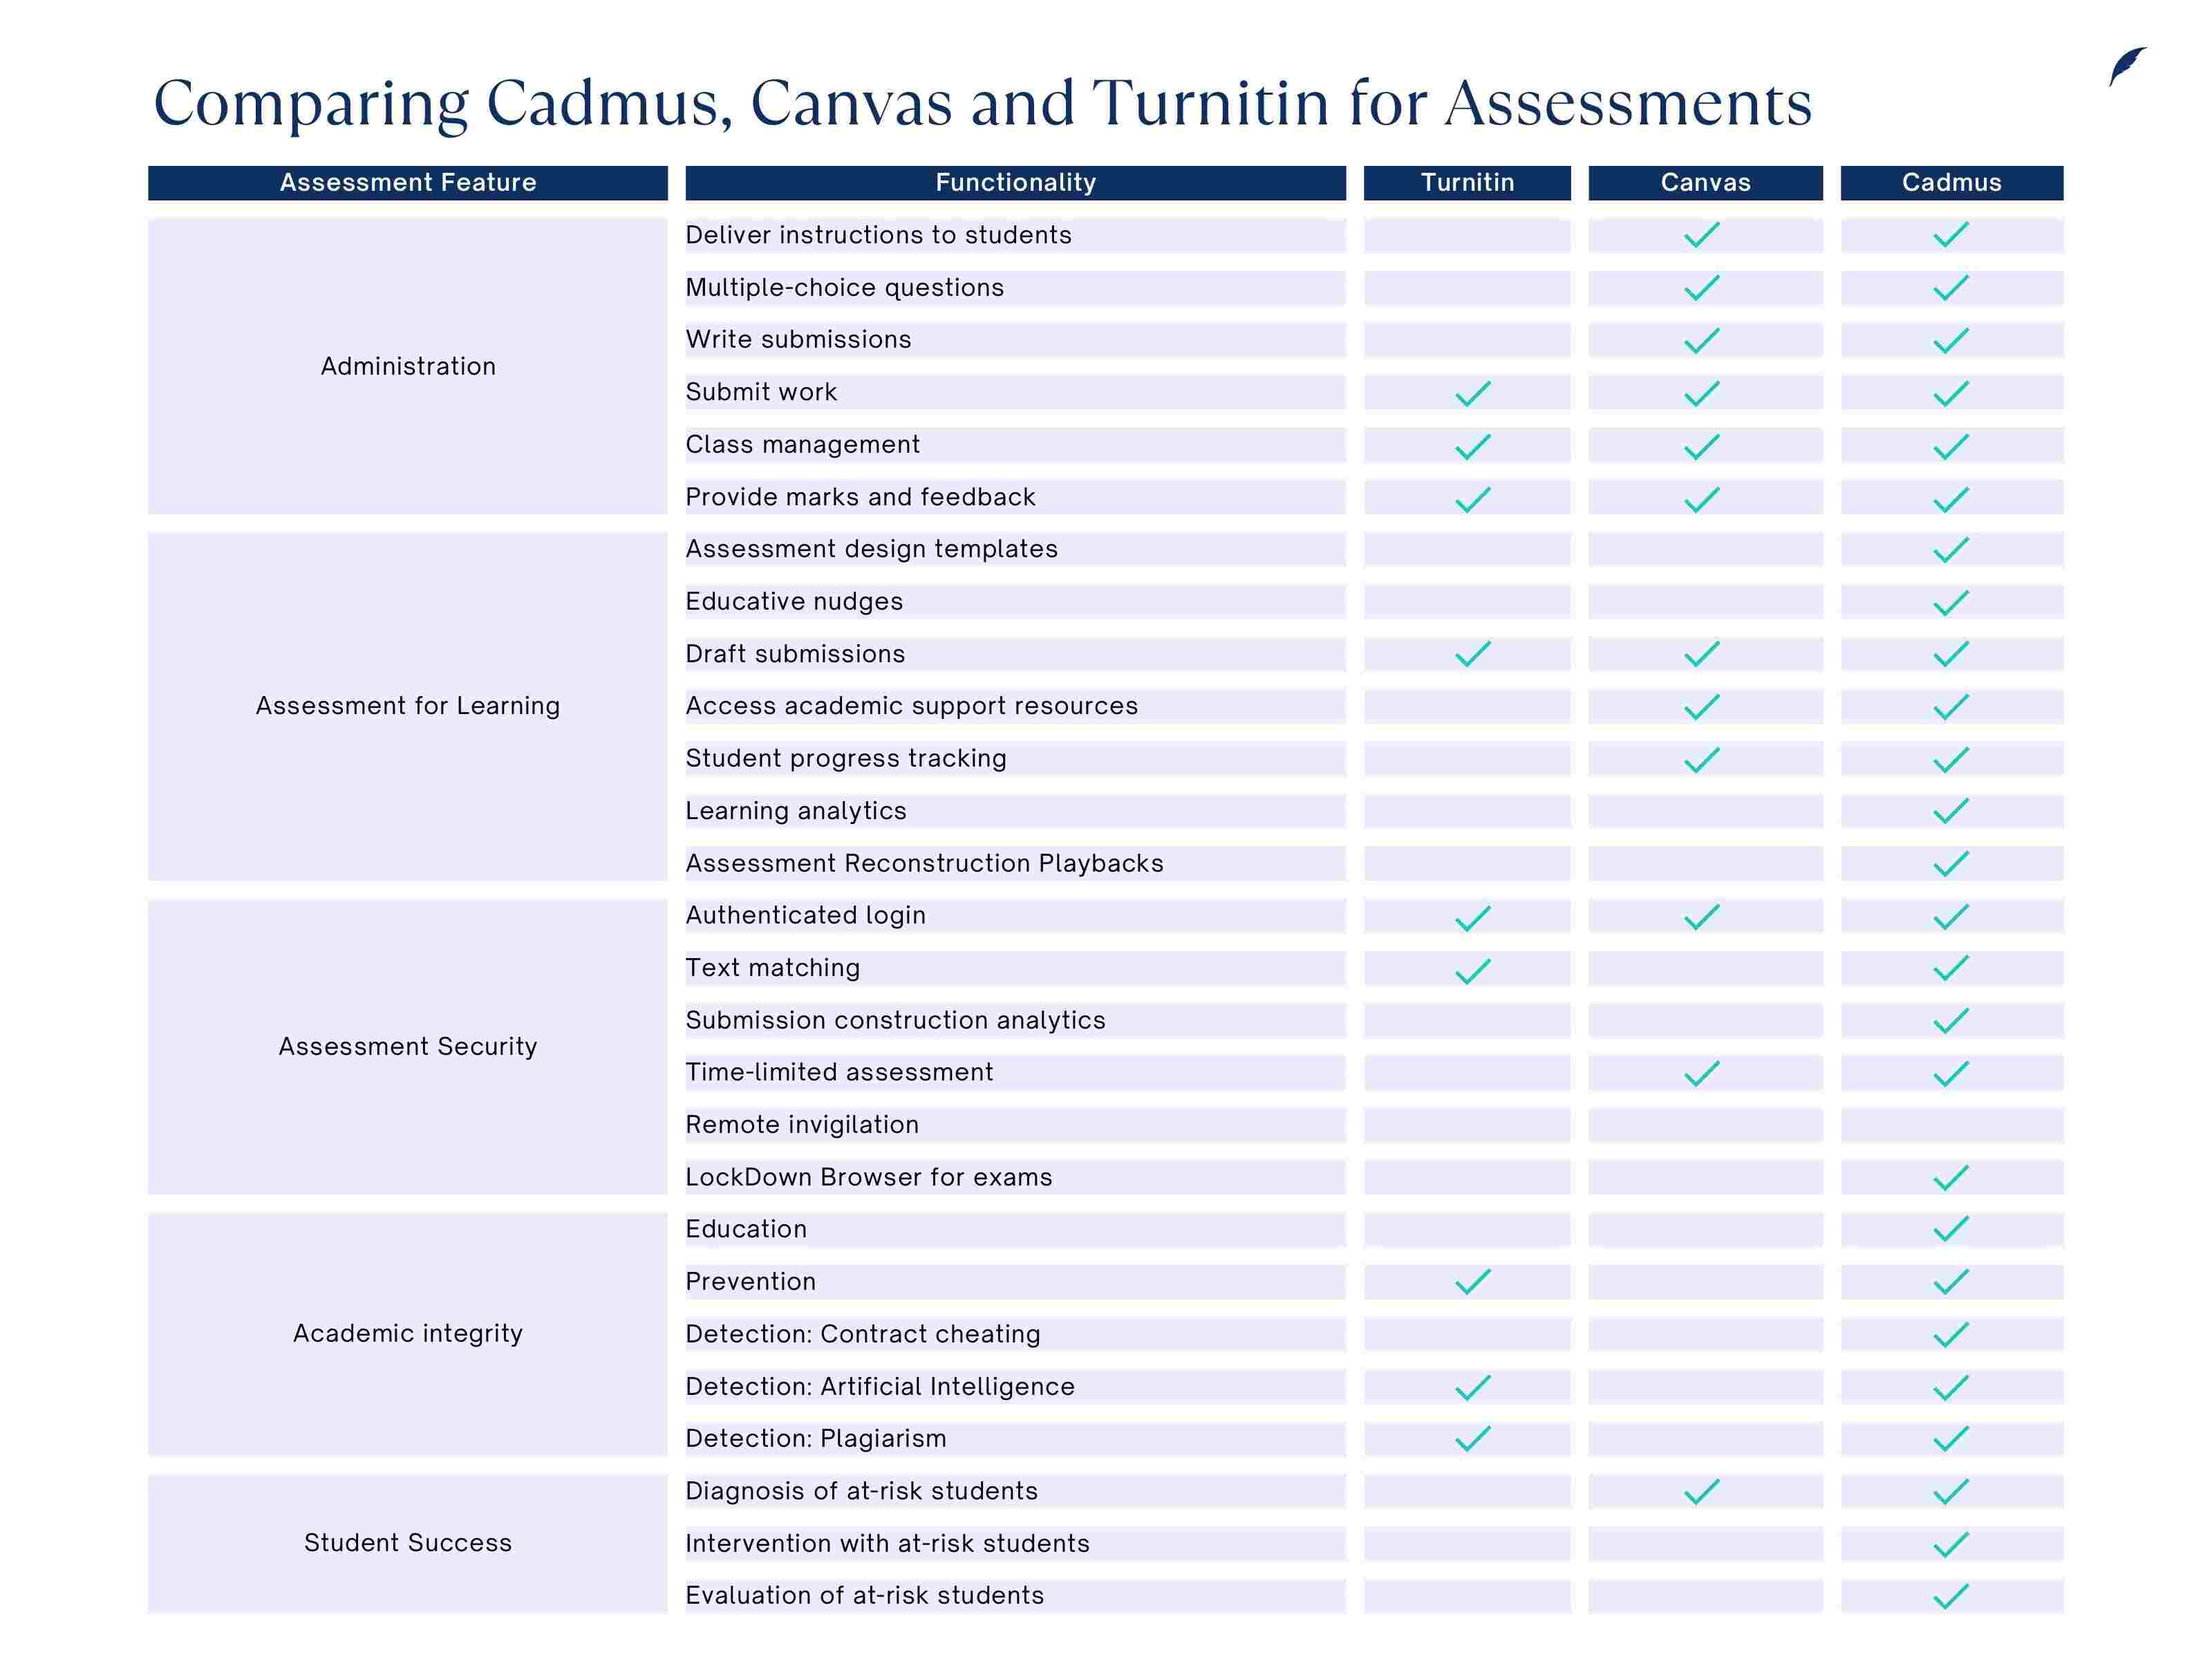2212x1659 pixels.
Task: Click the 'Remote invigilation' row text
Action: 802,1125
